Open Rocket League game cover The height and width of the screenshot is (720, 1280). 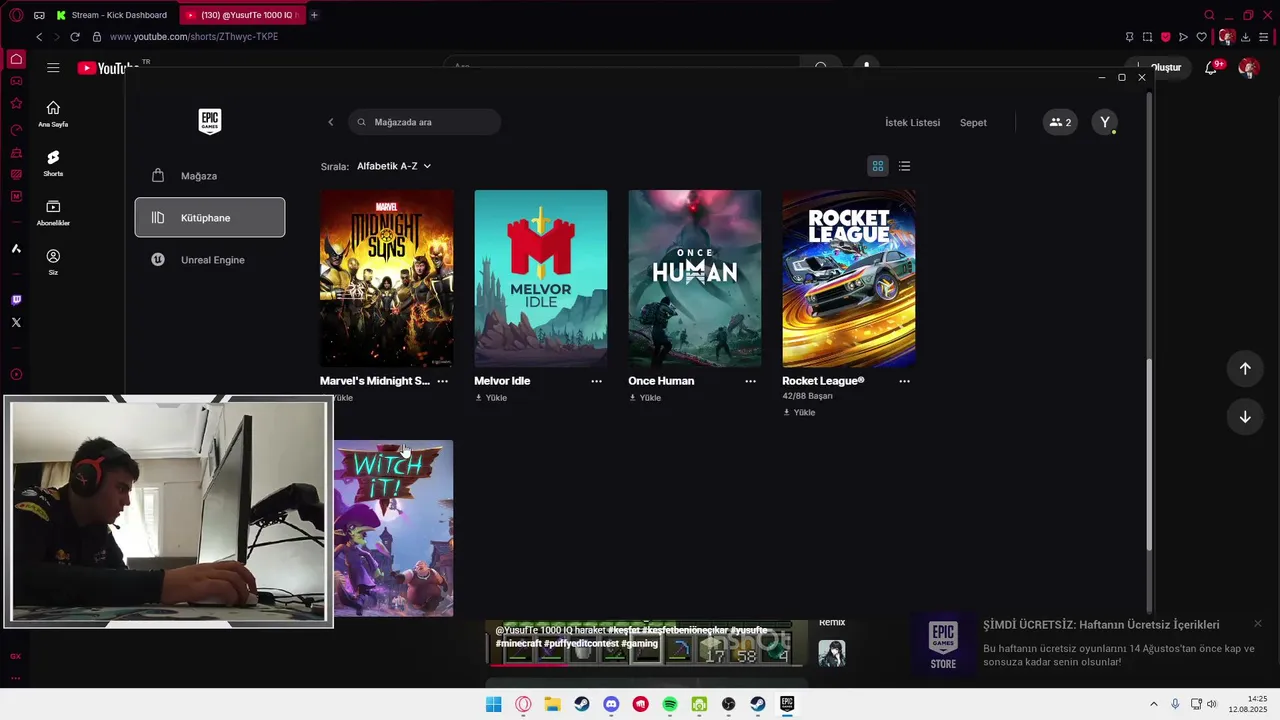(x=849, y=279)
